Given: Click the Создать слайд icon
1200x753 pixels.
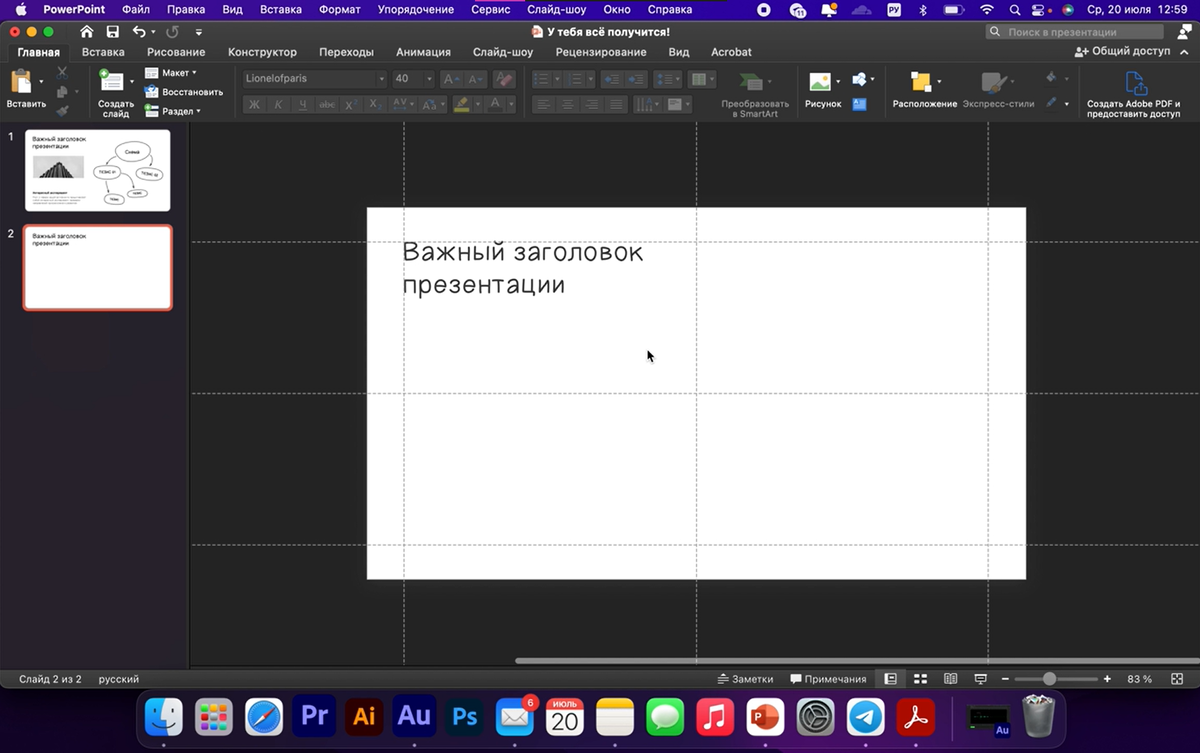Looking at the screenshot, I should coord(112,83).
